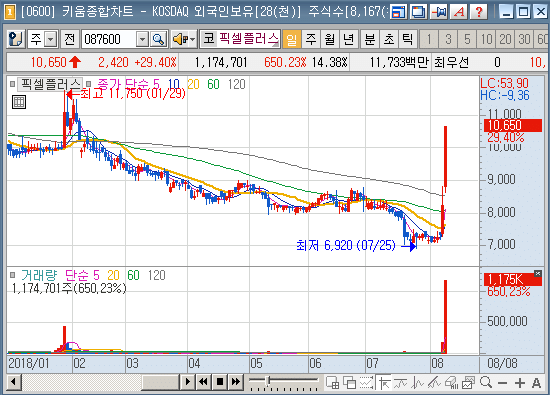Click the wavy line indicator icon

coord(401,382)
